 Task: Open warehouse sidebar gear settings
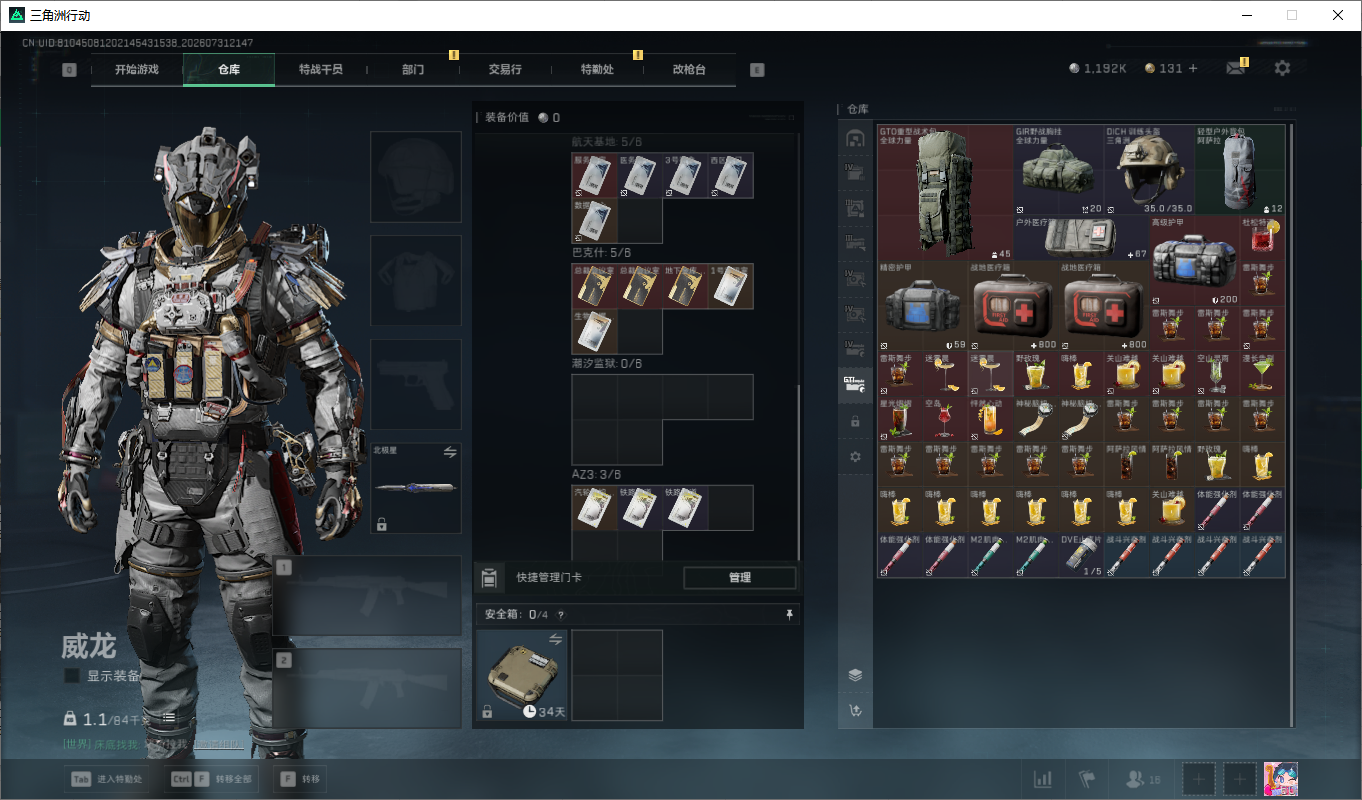coord(855,457)
